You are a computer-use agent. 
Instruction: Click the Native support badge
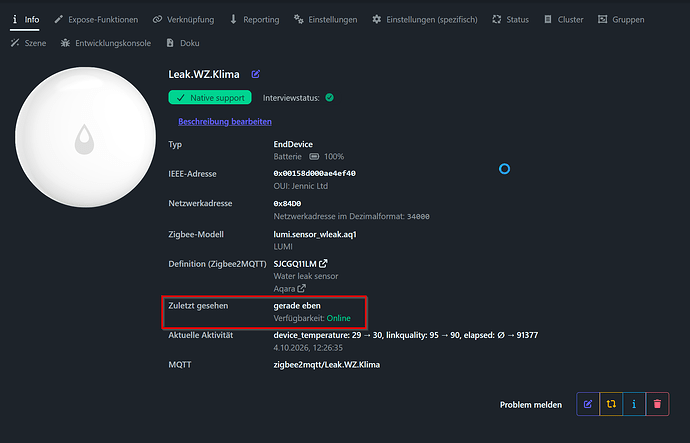pyautogui.click(x=210, y=98)
